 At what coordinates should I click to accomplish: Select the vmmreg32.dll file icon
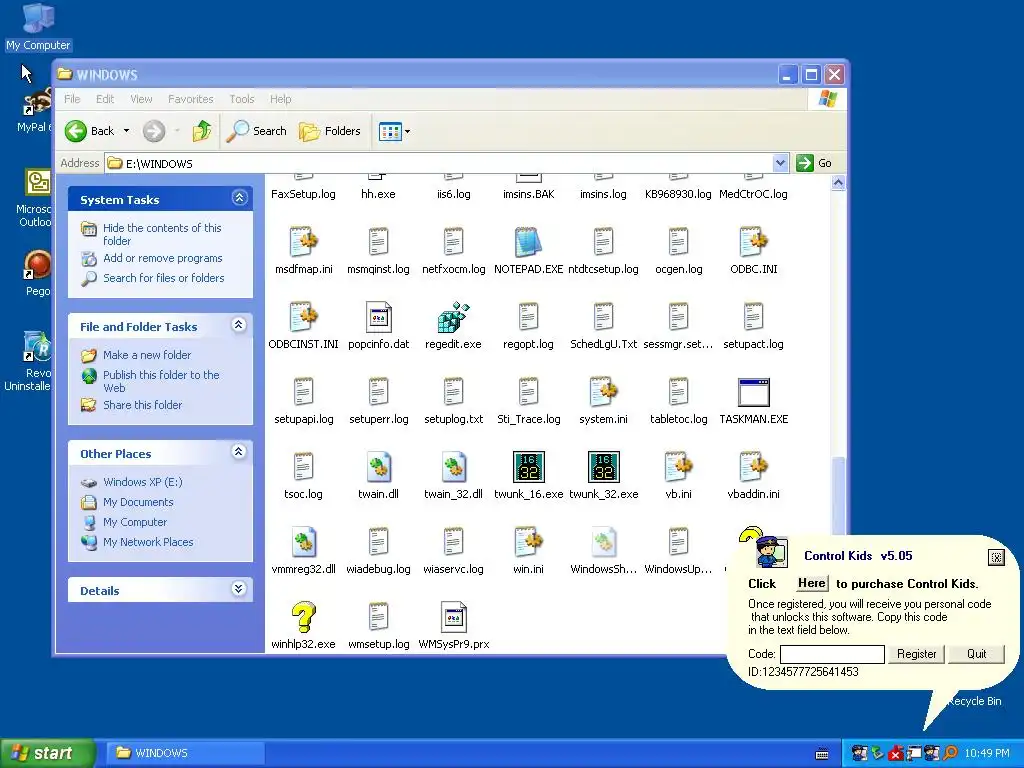tap(304, 542)
